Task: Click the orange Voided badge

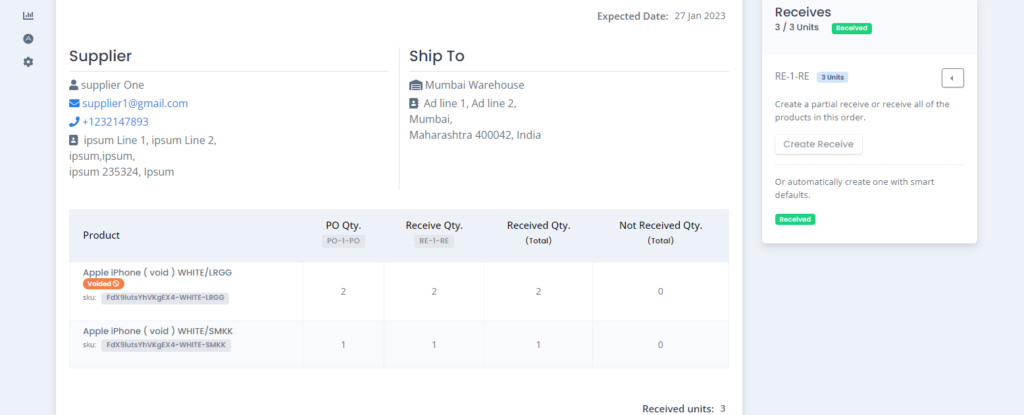Action: [x=103, y=284]
